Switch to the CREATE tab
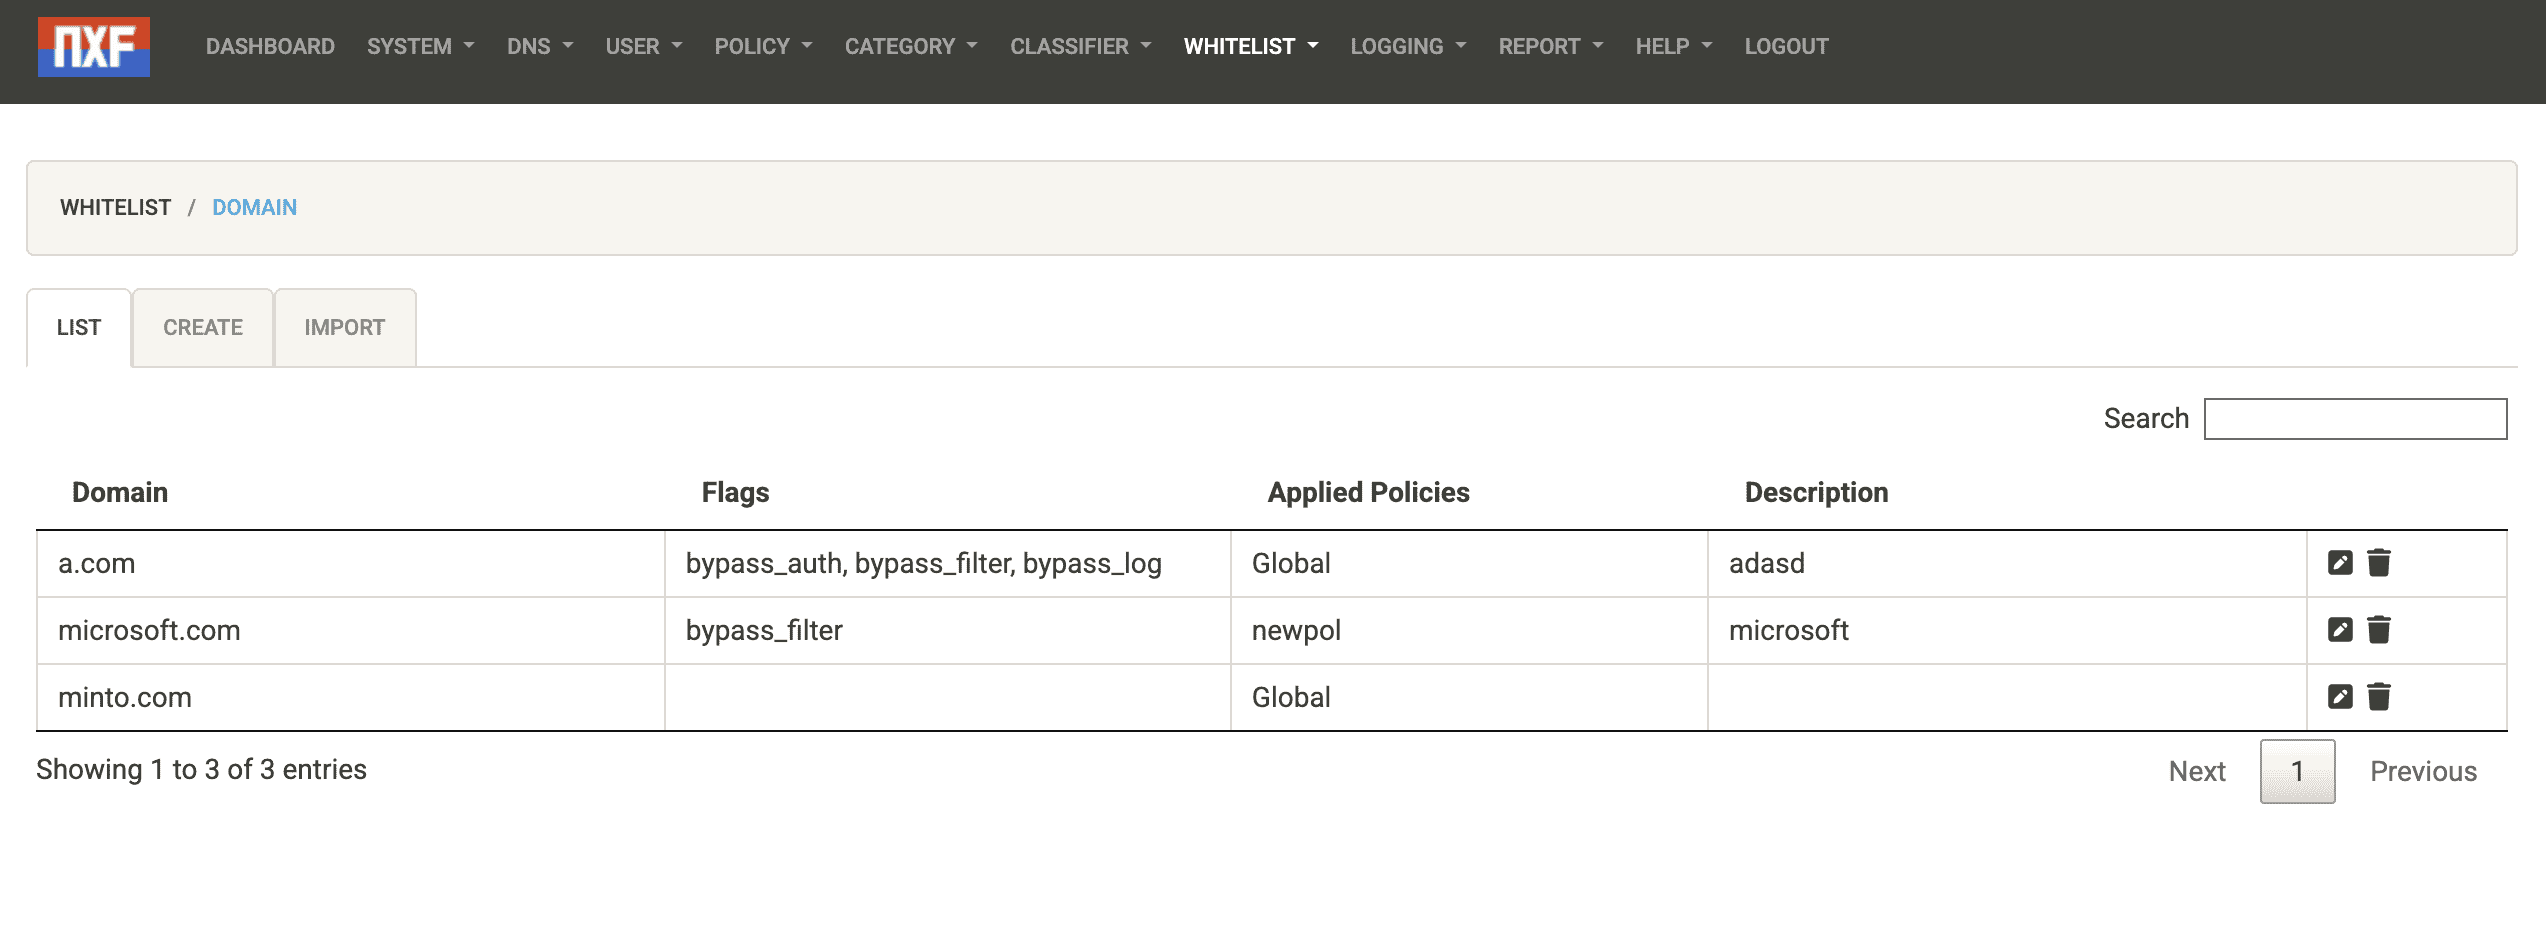 click(203, 328)
